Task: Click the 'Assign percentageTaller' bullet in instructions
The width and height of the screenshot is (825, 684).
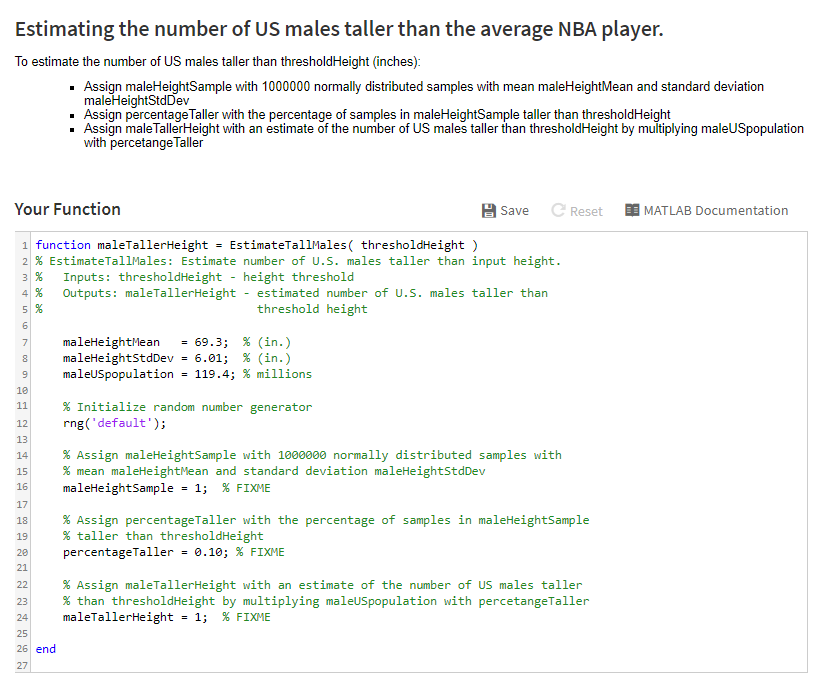Action: 377,115
